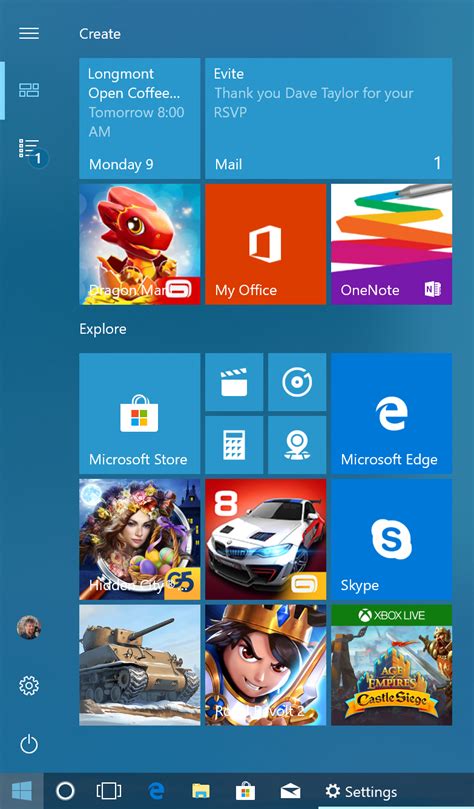Open the My Office tile

click(266, 244)
